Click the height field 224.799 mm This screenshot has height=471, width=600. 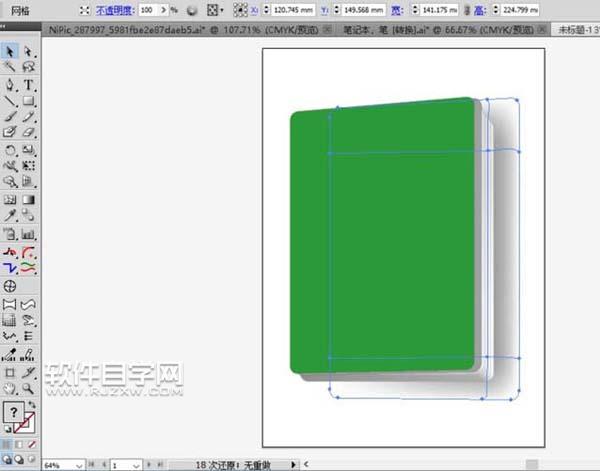pos(520,10)
